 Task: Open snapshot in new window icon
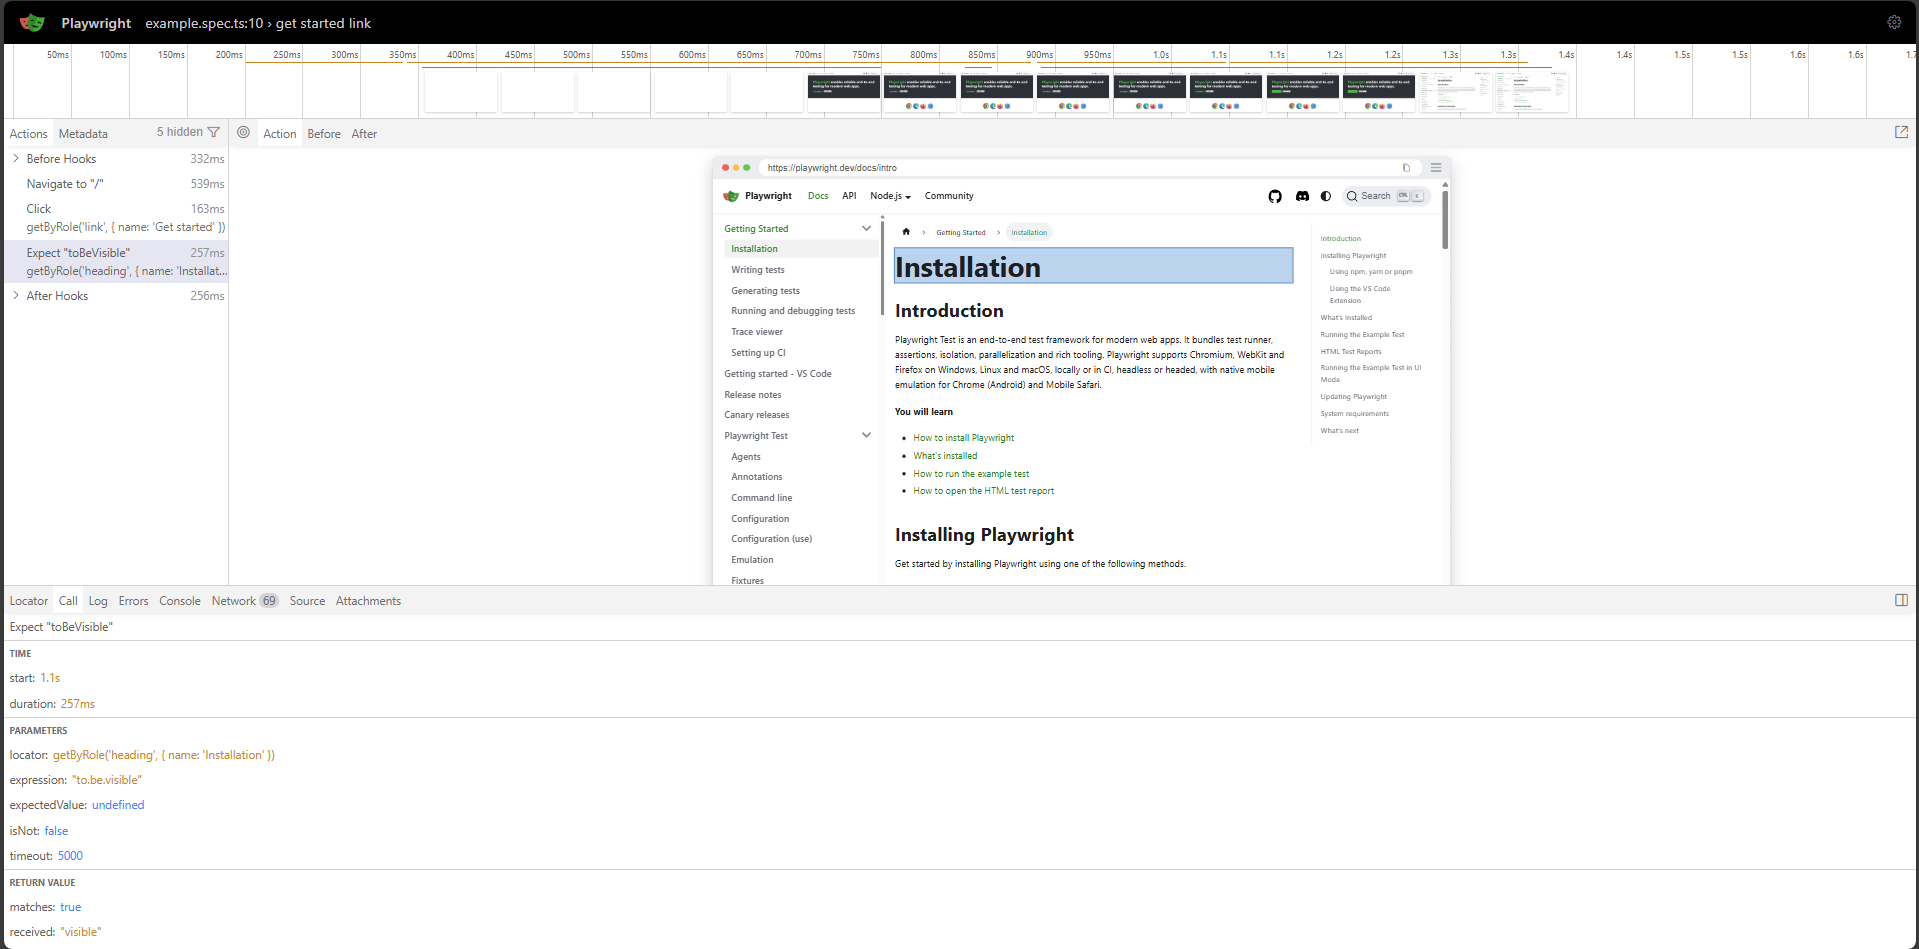1901,132
